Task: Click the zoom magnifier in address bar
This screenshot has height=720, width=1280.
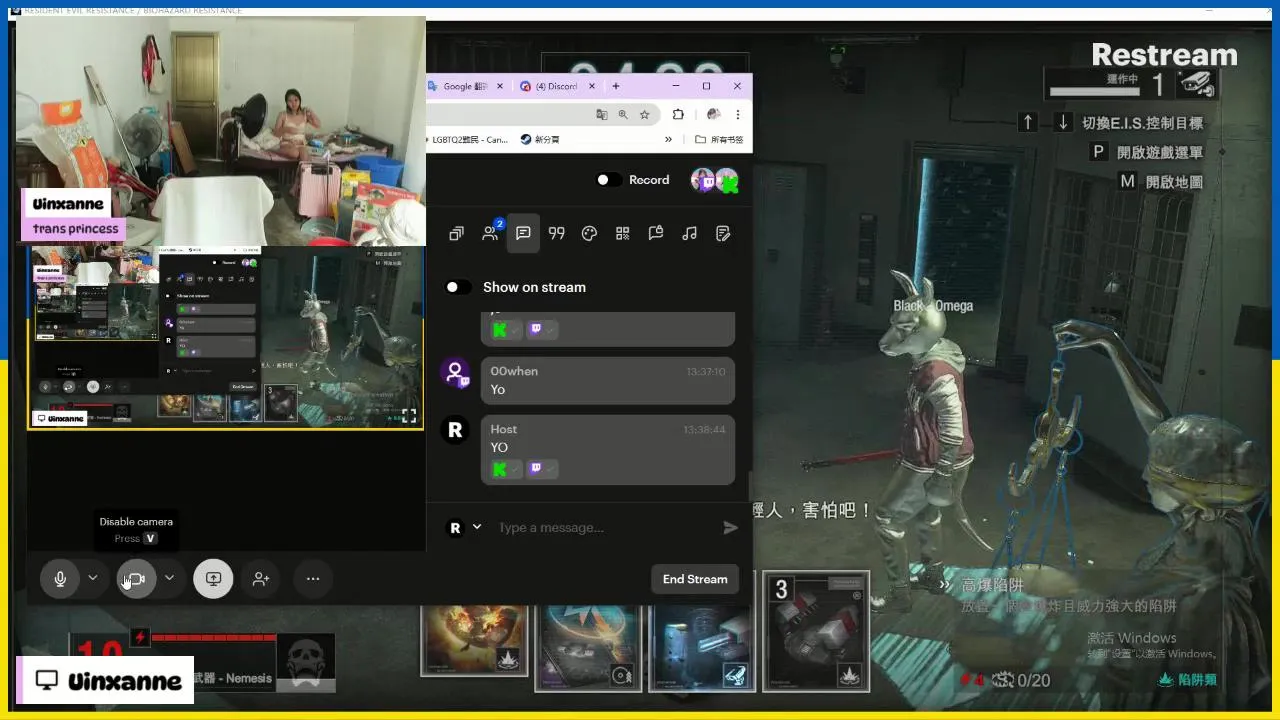Action: (x=623, y=114)
